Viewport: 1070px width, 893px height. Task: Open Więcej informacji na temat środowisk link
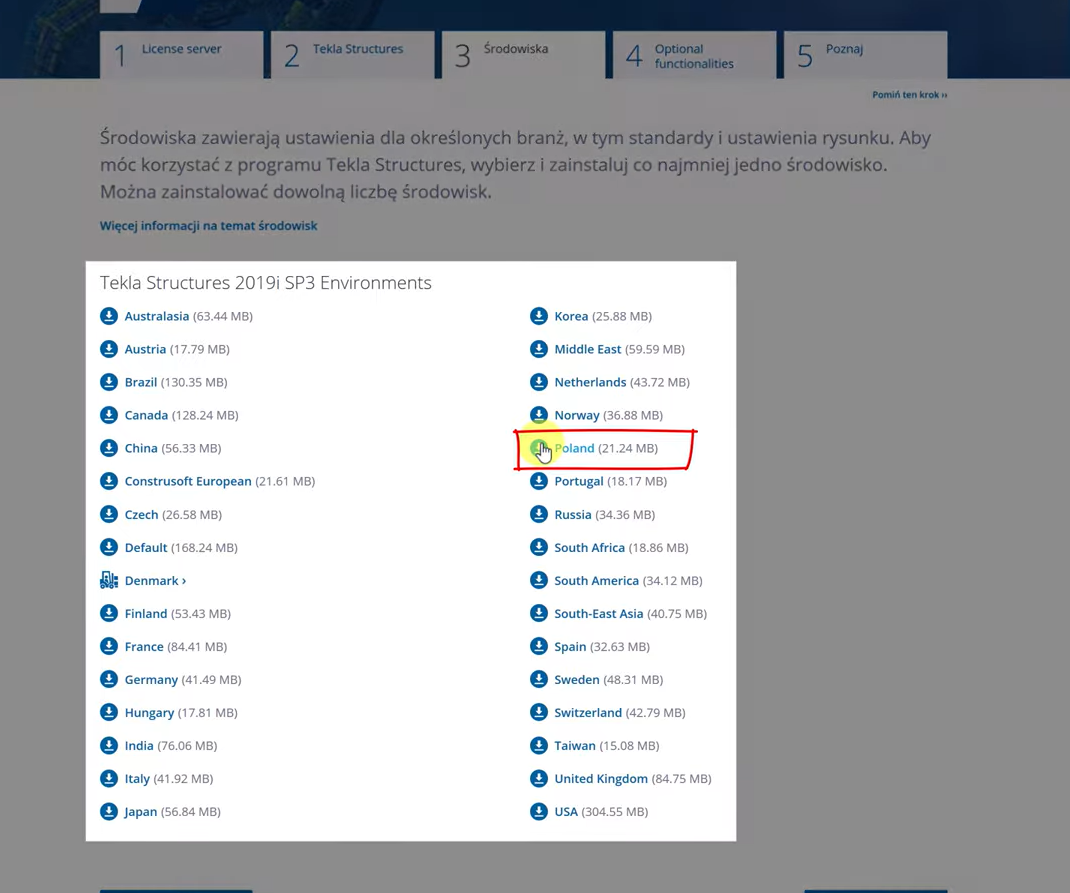coord(208,226)
